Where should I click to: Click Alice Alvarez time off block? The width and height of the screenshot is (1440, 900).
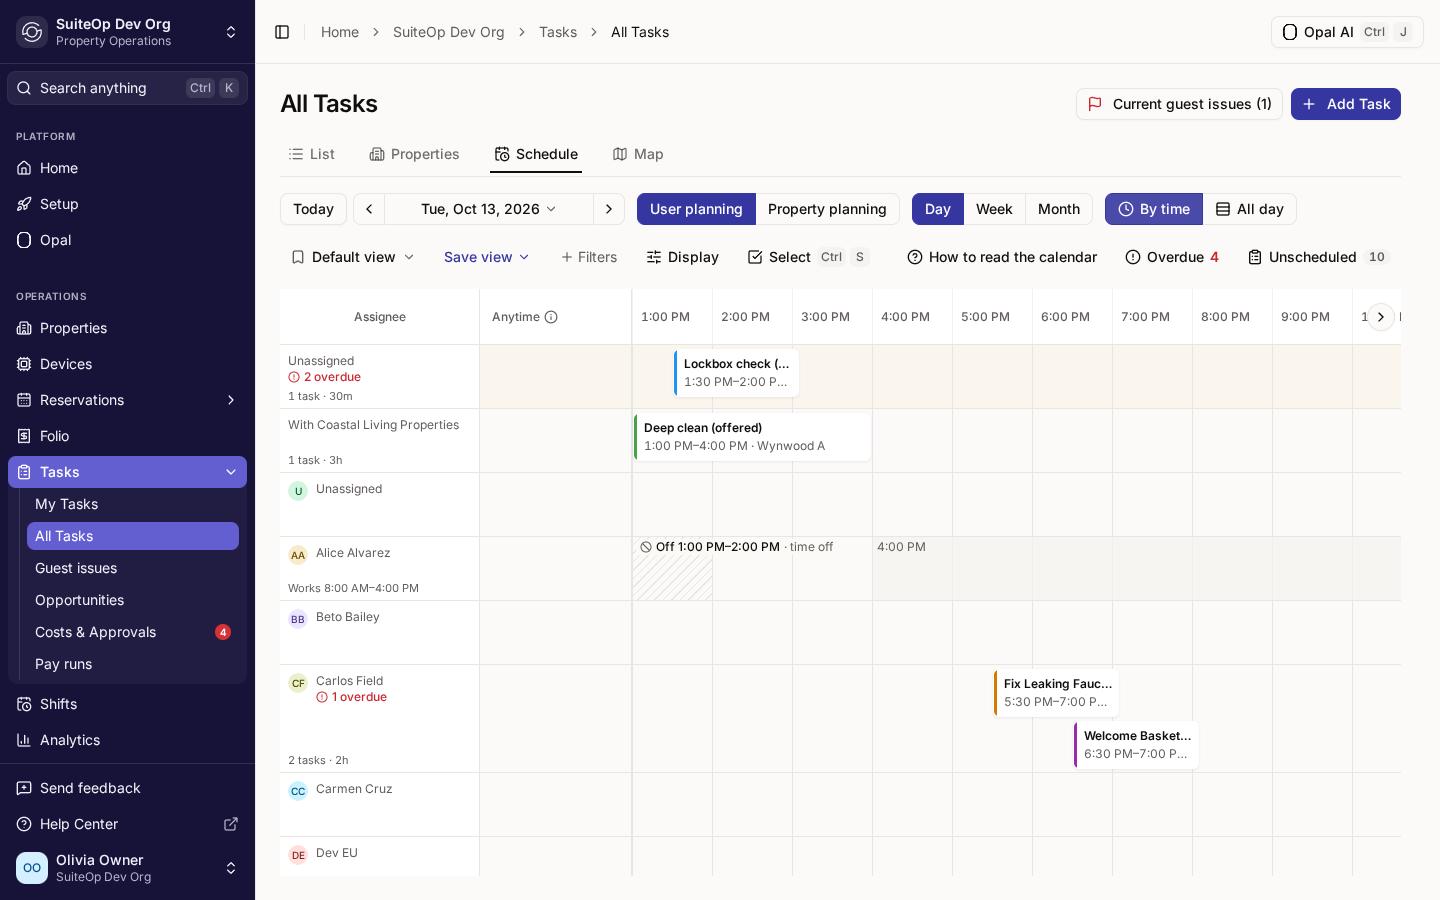click(x=672, y=569)
